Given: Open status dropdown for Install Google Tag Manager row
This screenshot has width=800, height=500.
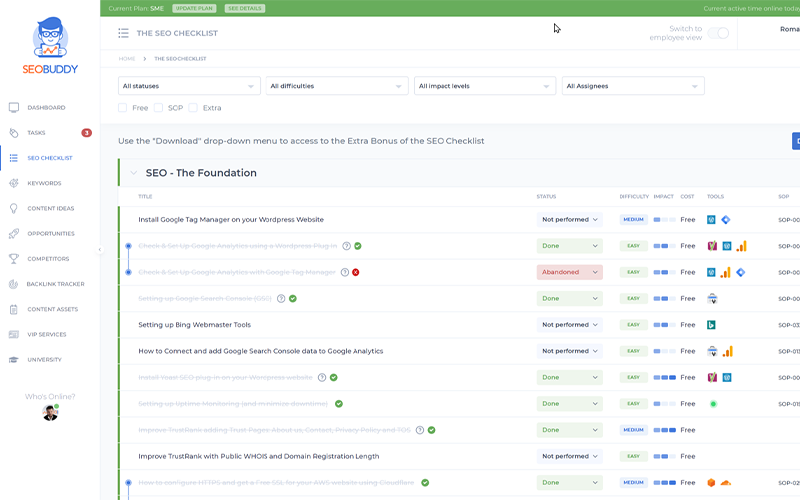Looking at the screenshot, I should [569, 219].
